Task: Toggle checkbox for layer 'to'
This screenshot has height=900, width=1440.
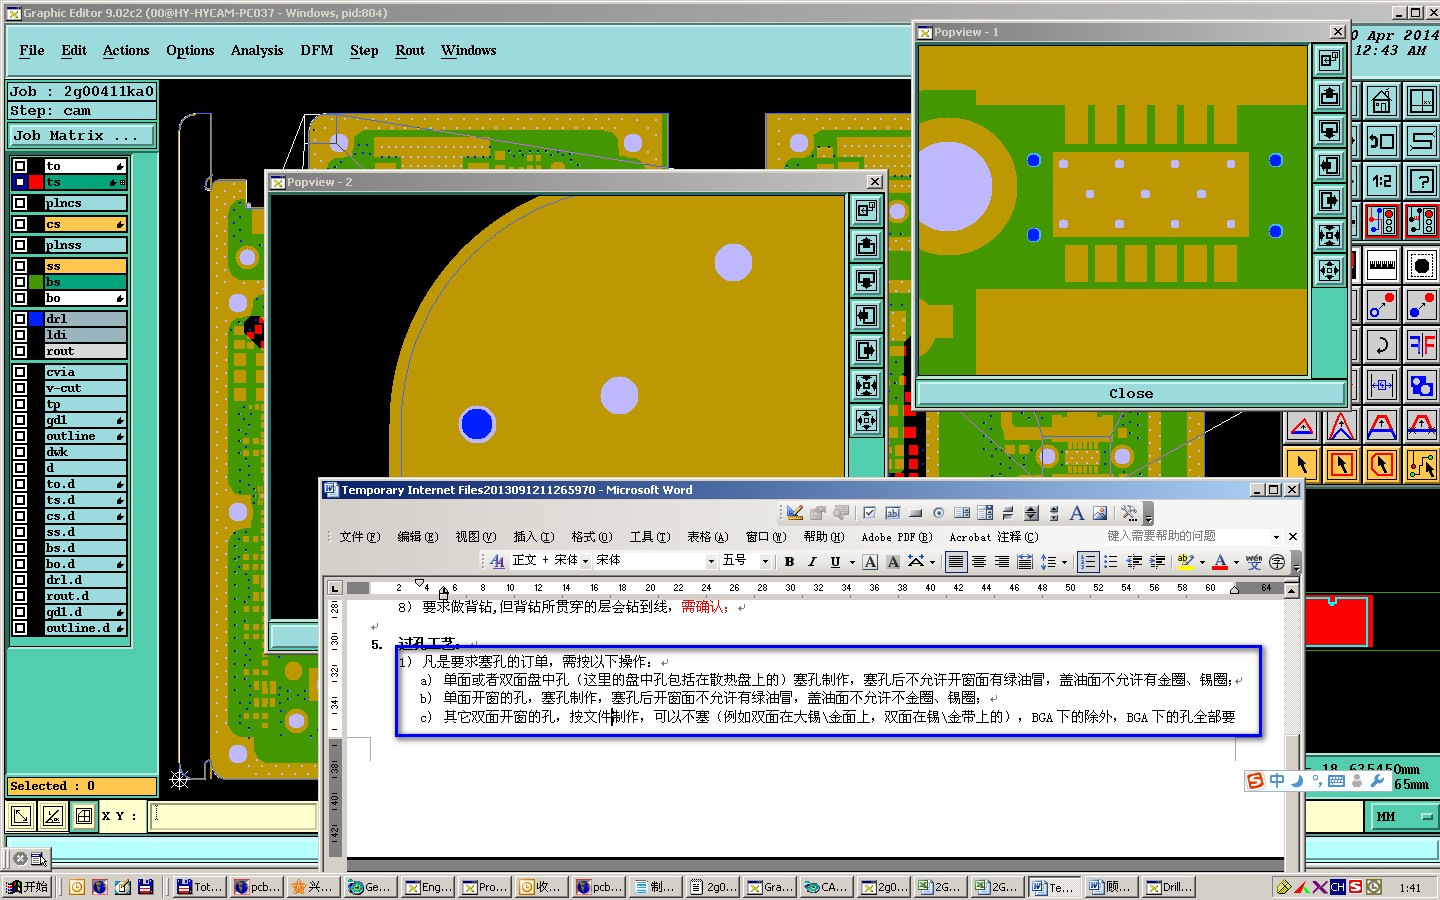Action: pyautogui.click(x=20, y=166)
